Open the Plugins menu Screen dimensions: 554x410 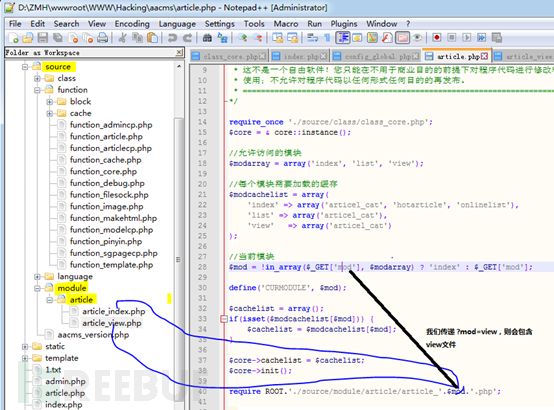click(x=344, y=24)
